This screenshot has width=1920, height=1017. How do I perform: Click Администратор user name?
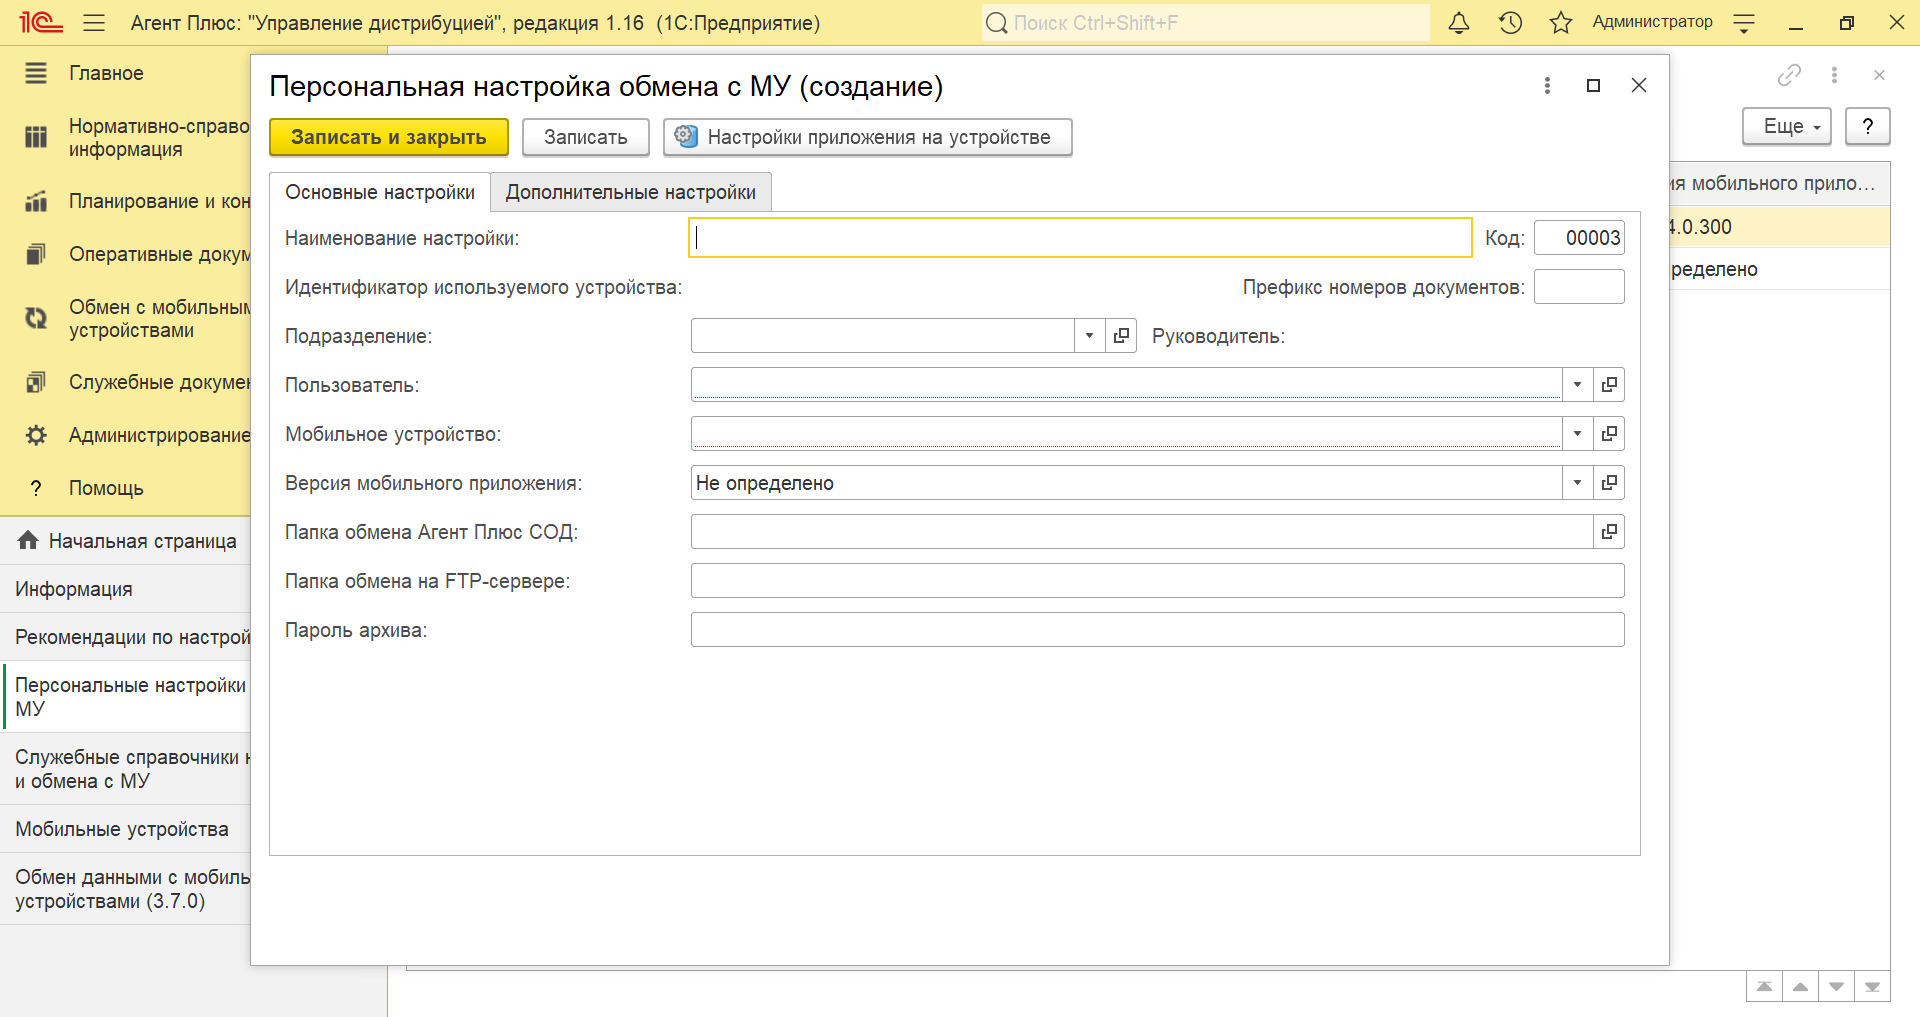(1652, 22)
